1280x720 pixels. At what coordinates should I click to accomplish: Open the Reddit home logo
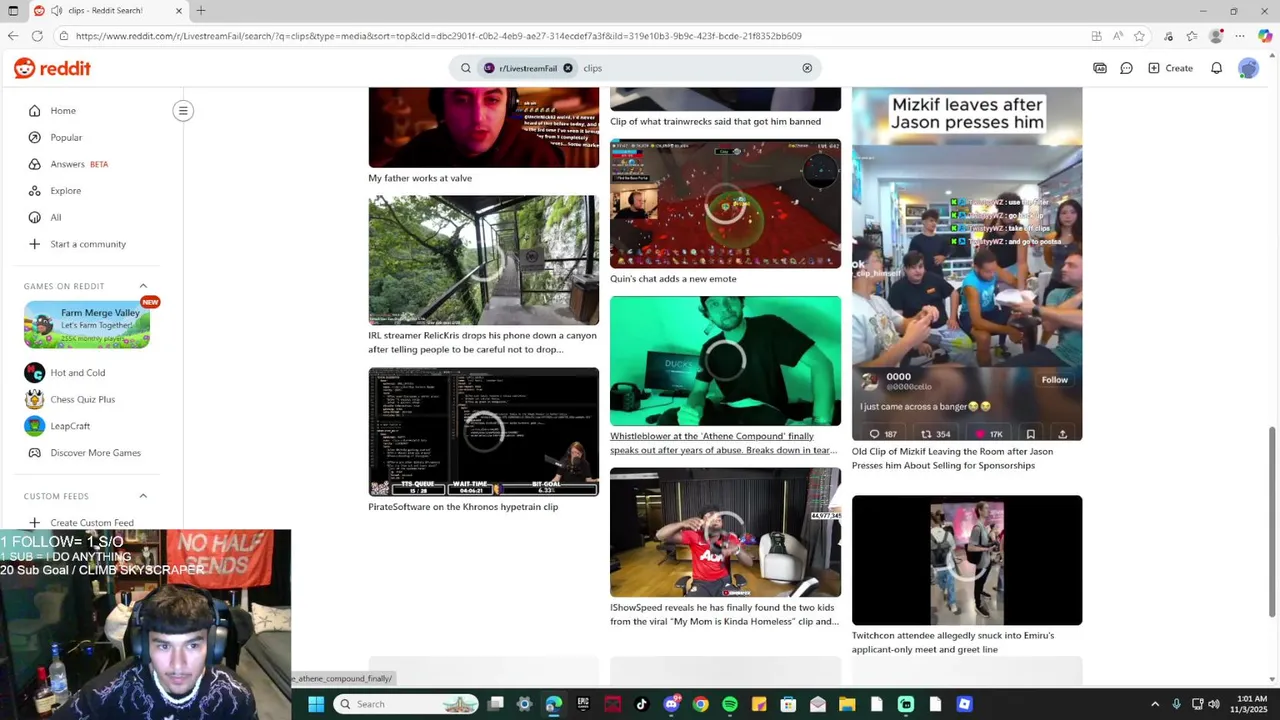pos(52,68)
